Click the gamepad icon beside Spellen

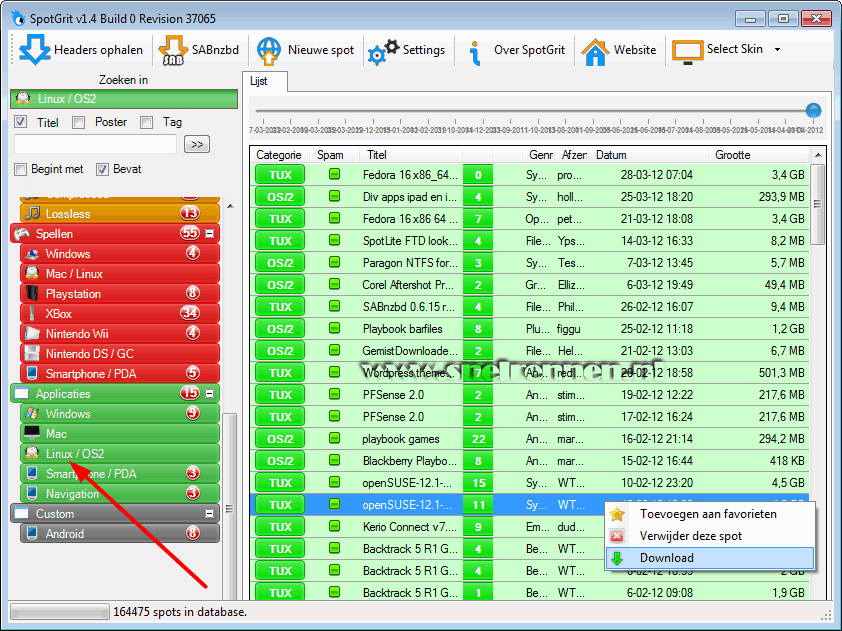[x=22, y=234]
